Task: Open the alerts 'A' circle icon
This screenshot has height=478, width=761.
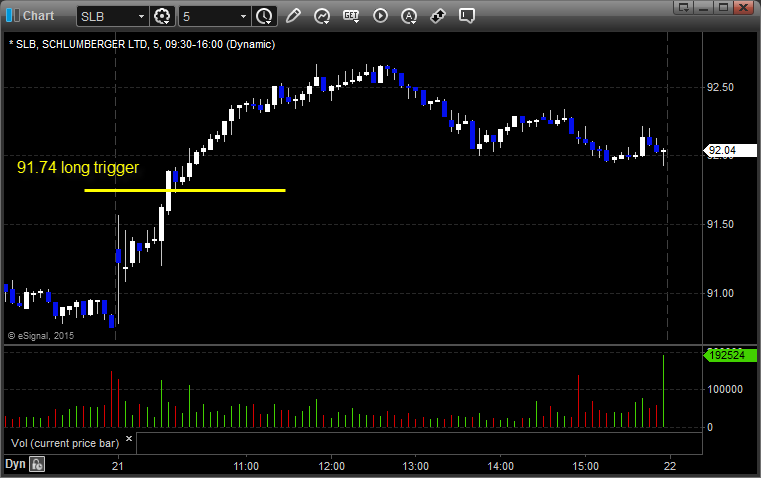Action: [409, 16]
